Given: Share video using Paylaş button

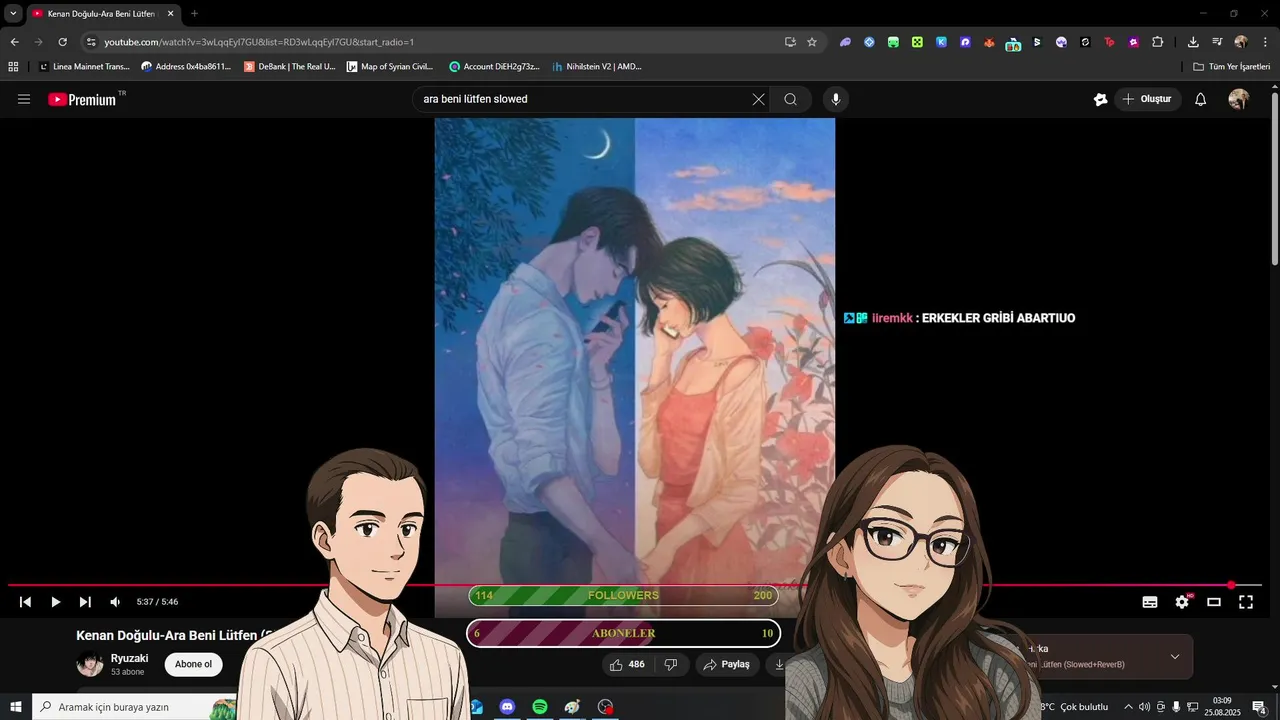Looking at the screenshot, I should pyautogui.click(x=727, y=664).
